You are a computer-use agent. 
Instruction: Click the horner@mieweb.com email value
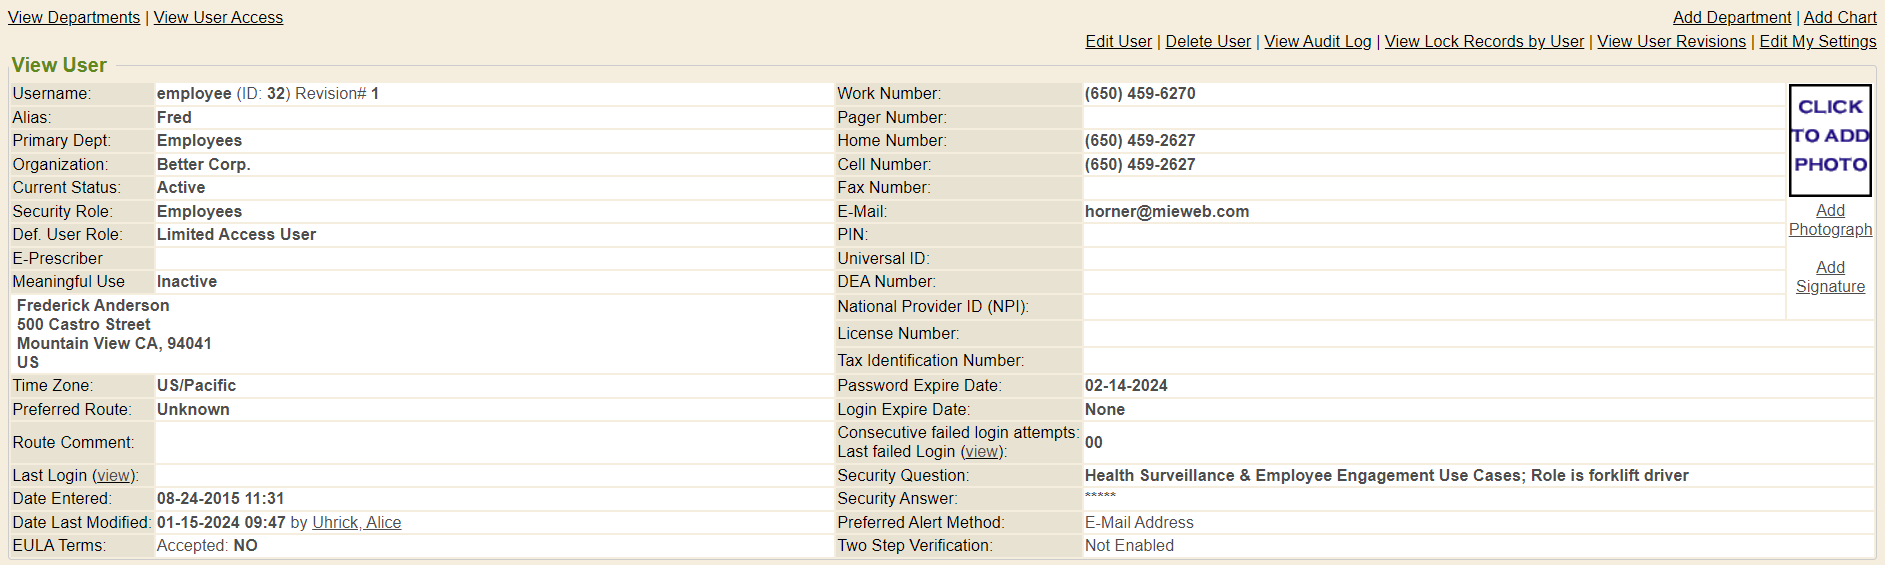click(x=1166, y=212)
